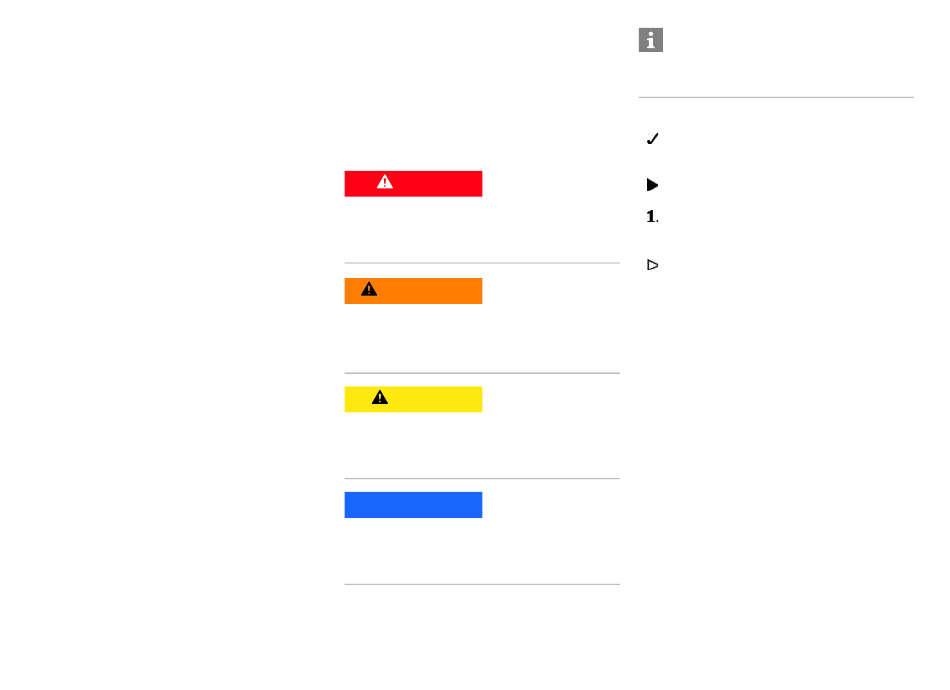Pick the yellow caution banner background
950x690 pixels.
click(413, 399)
